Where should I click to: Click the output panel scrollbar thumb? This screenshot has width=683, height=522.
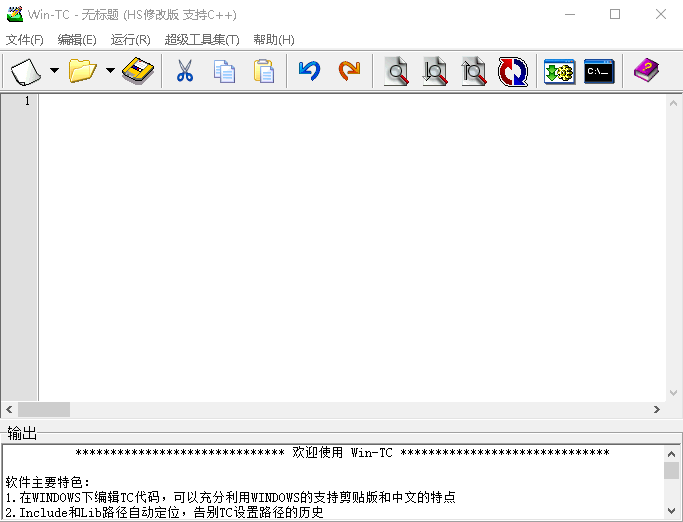tap(671, 471)
